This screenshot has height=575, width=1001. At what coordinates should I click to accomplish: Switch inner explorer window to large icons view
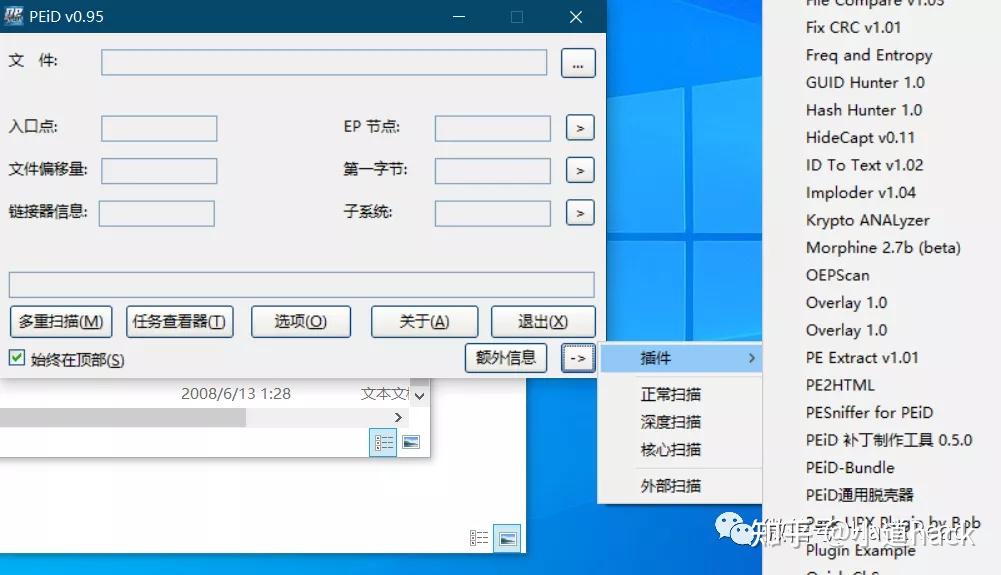[411, 442]
